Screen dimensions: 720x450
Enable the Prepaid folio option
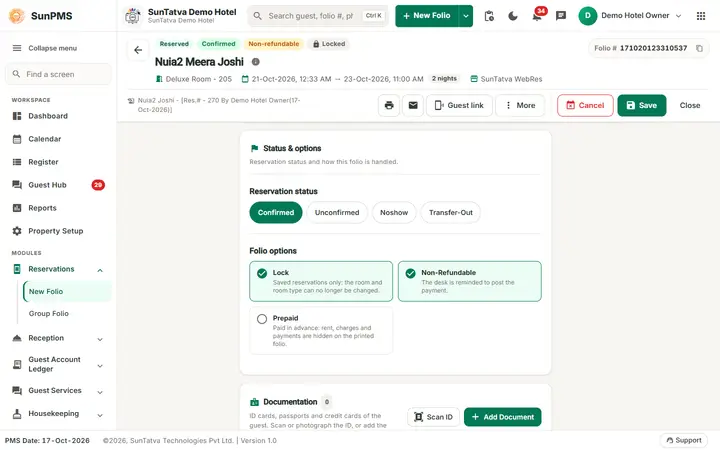coord(321,331)
